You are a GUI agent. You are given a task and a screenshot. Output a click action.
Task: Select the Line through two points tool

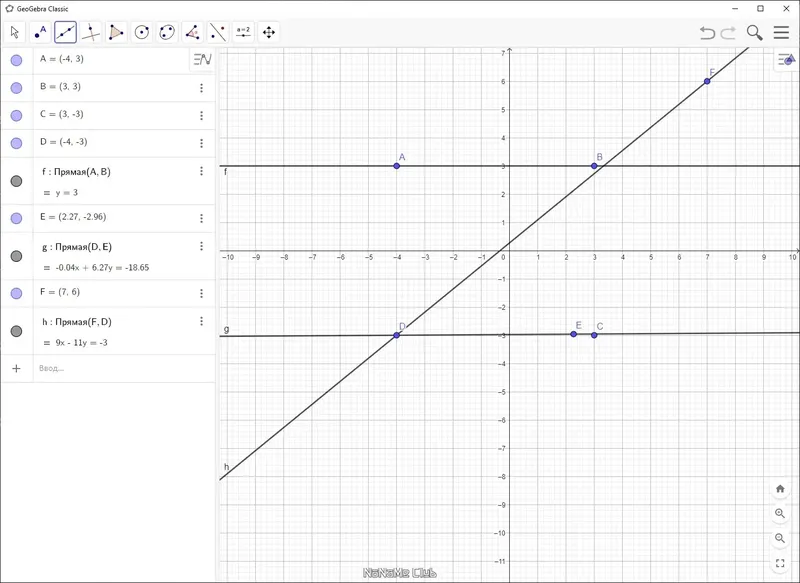coord(66,32)
